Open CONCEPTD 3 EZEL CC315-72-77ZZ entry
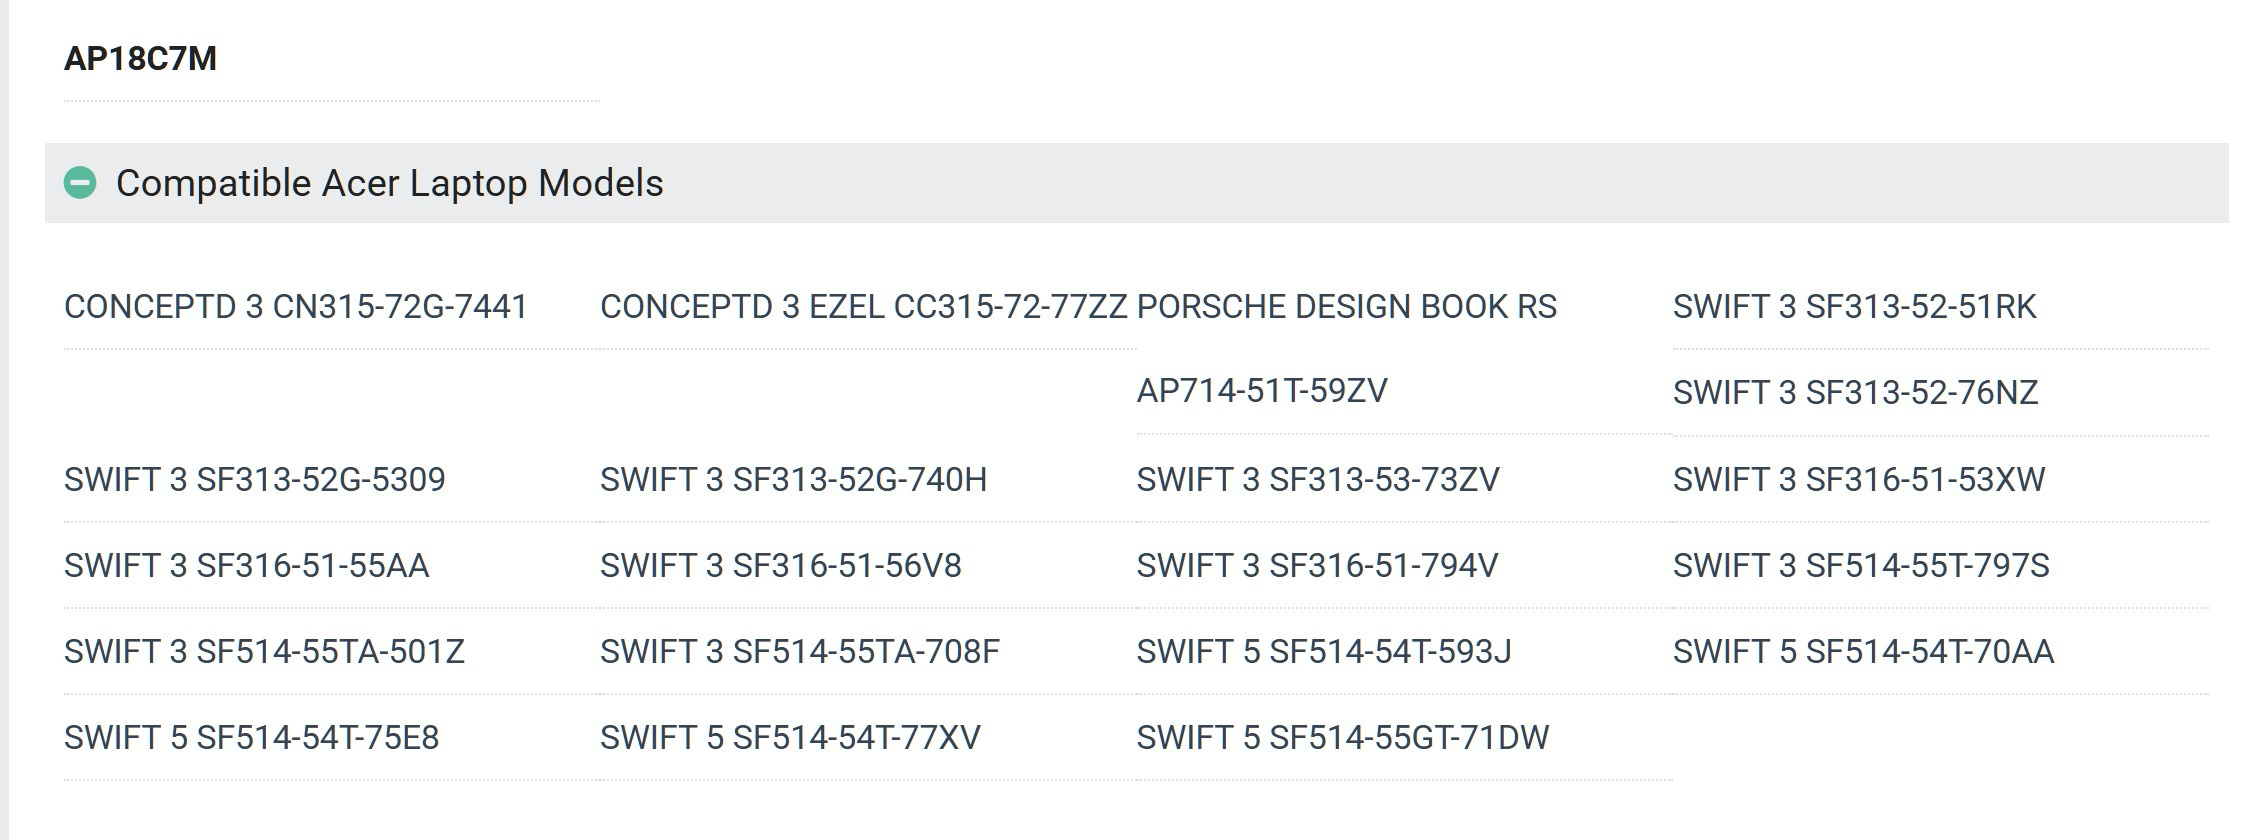Image resolution: width=2254 pixels, height=840 pixels. [x=864, y=307]
